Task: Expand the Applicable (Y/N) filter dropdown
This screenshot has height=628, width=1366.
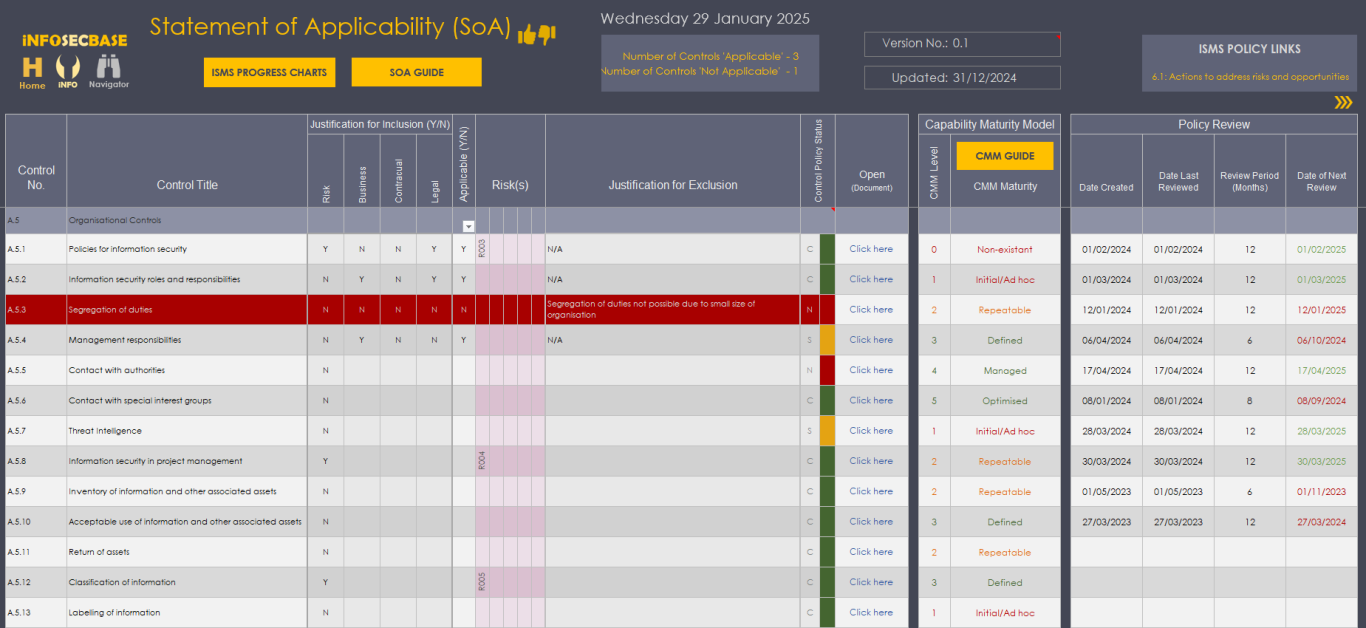Action: tap(468, 227)
